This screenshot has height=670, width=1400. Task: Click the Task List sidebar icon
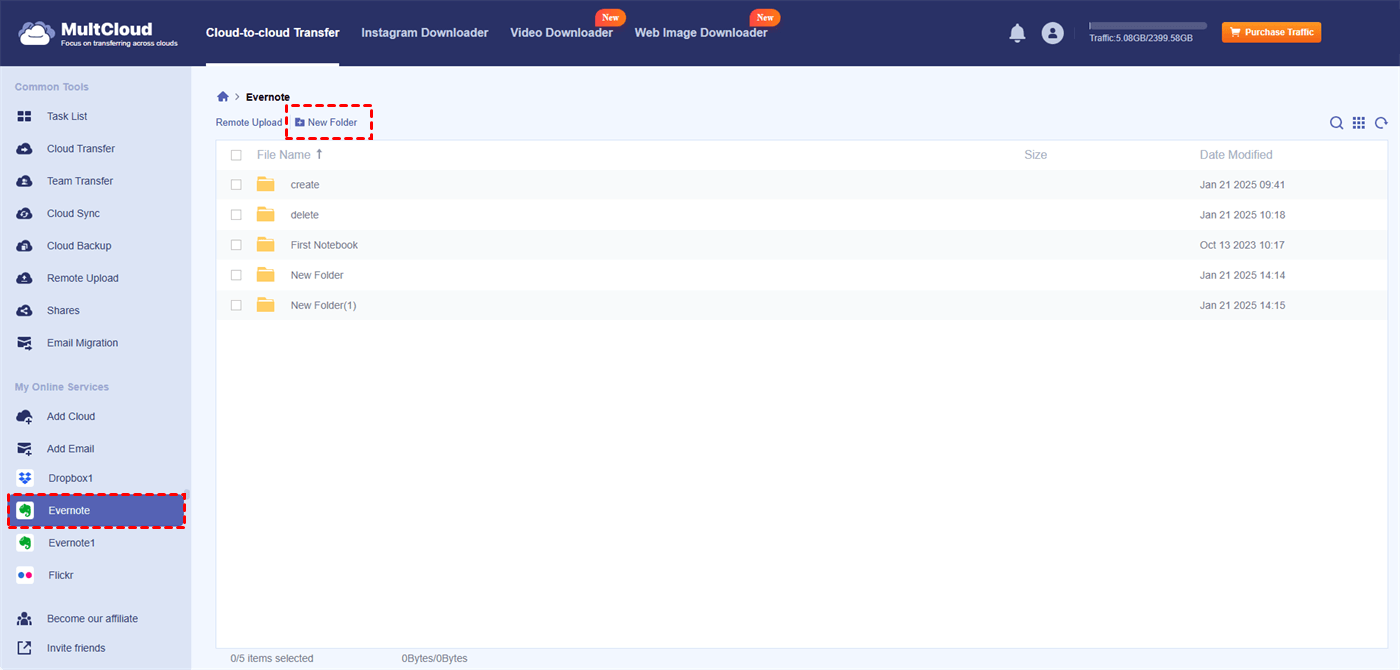click(x=25, y=117)
